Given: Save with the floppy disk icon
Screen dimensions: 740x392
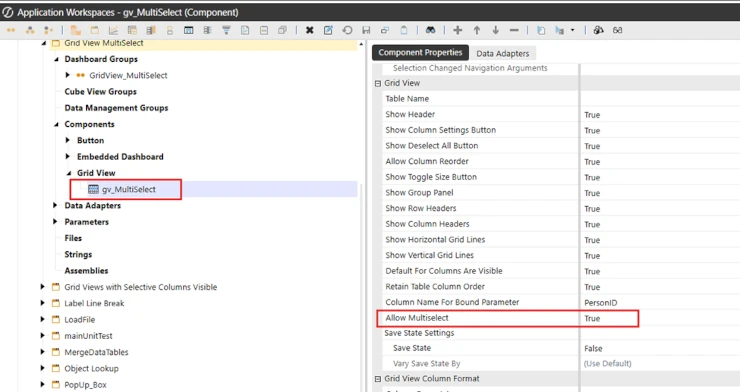Looking at the screenshot, I should (366, 30).
